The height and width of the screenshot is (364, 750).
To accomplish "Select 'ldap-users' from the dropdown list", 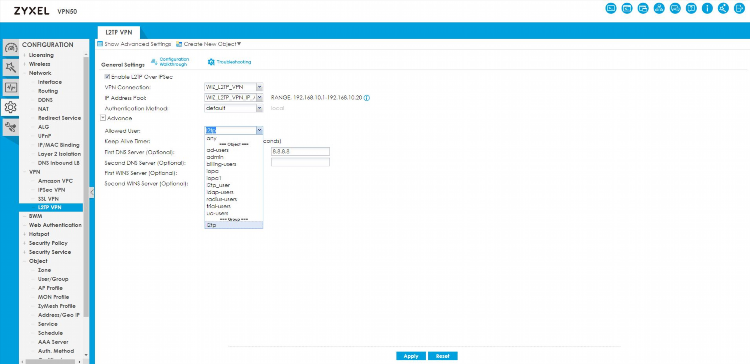I will [x=233, y=192].
